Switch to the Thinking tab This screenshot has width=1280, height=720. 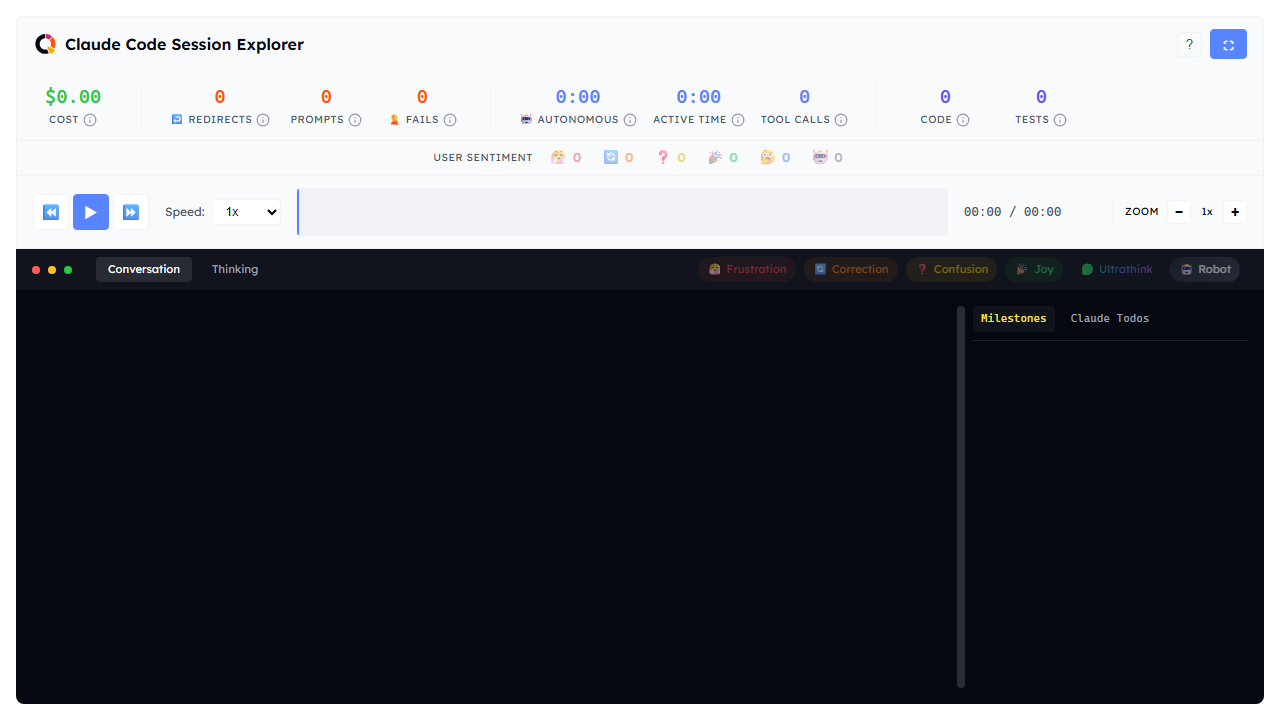[235, 269]
